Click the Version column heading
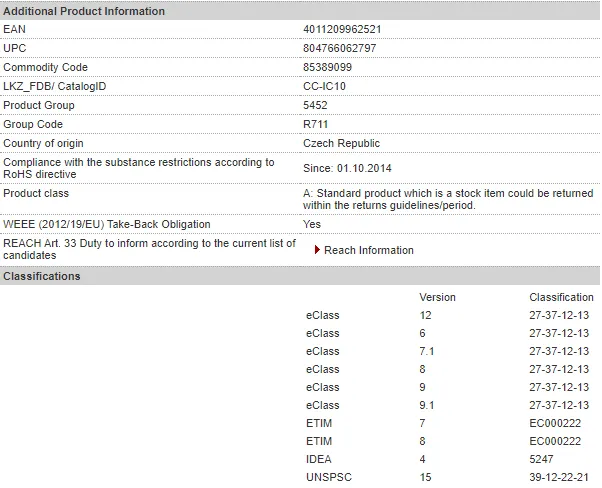The image size is (602, 488). [437, 297]
